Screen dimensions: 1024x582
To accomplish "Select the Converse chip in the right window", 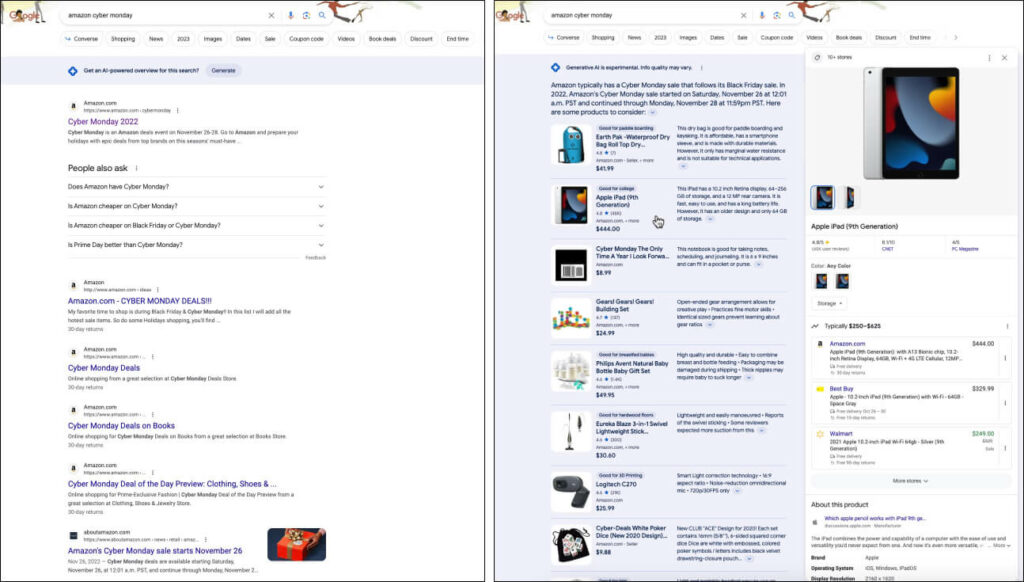I will coord(564,37).
